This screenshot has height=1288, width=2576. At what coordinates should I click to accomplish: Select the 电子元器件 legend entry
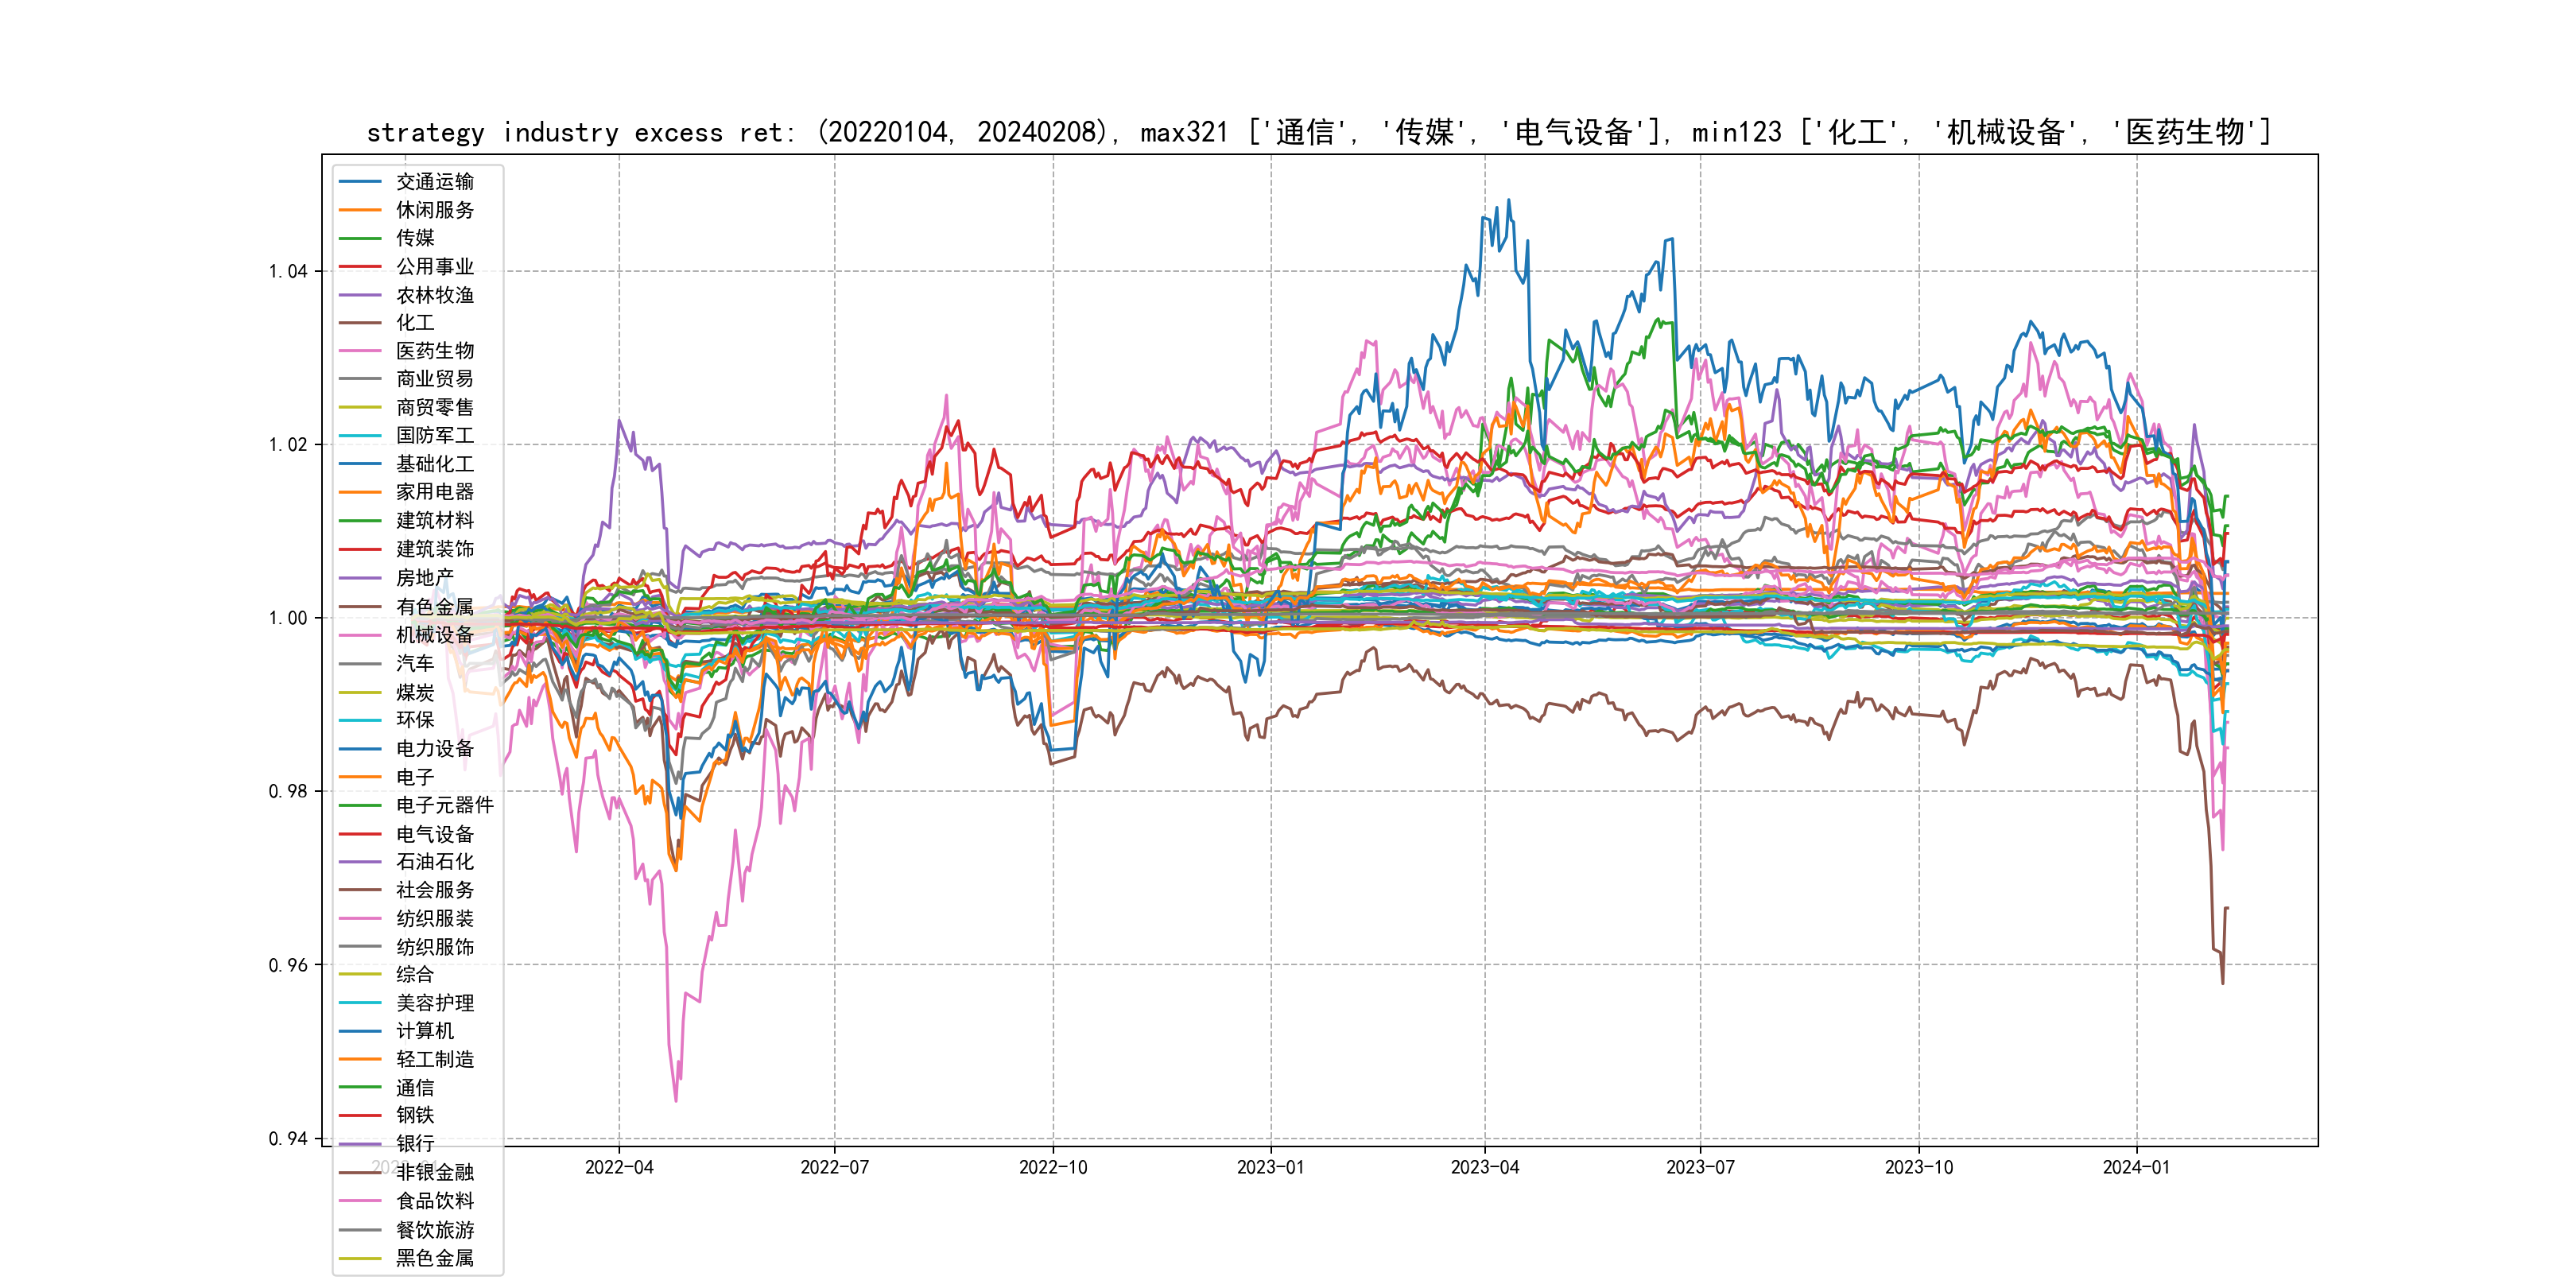[444, 805]
